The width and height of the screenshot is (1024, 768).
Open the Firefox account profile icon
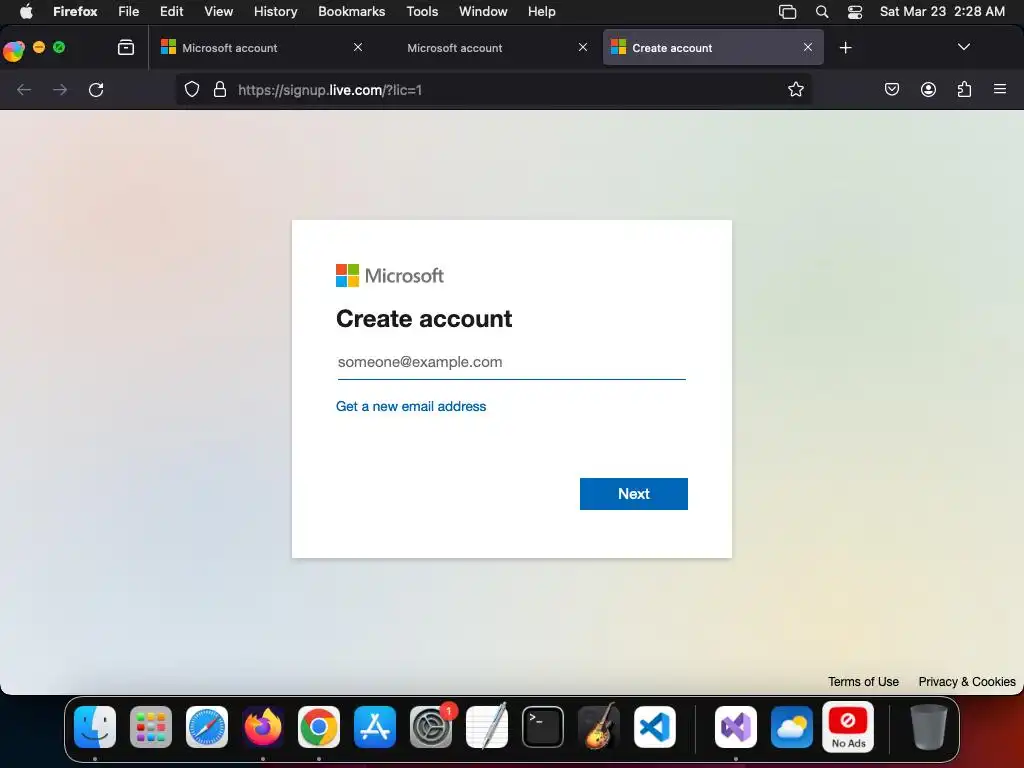pos(928,89)
